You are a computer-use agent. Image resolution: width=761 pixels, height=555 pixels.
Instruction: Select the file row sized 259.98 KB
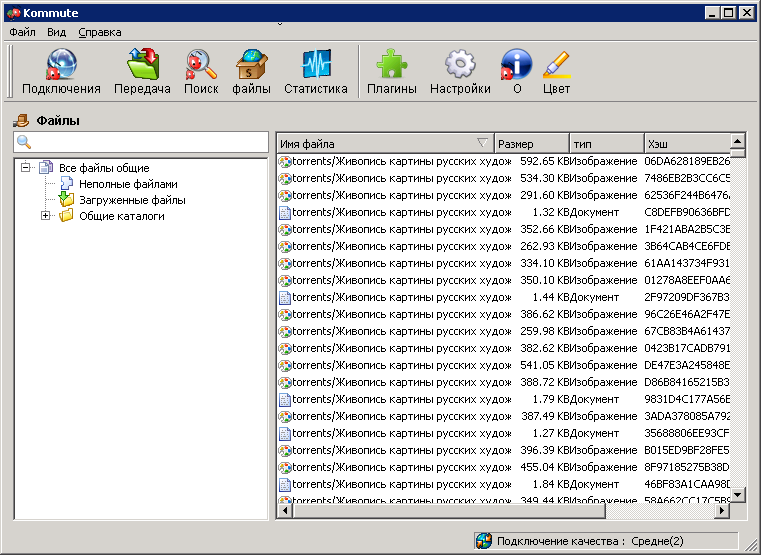pos(504,331)
